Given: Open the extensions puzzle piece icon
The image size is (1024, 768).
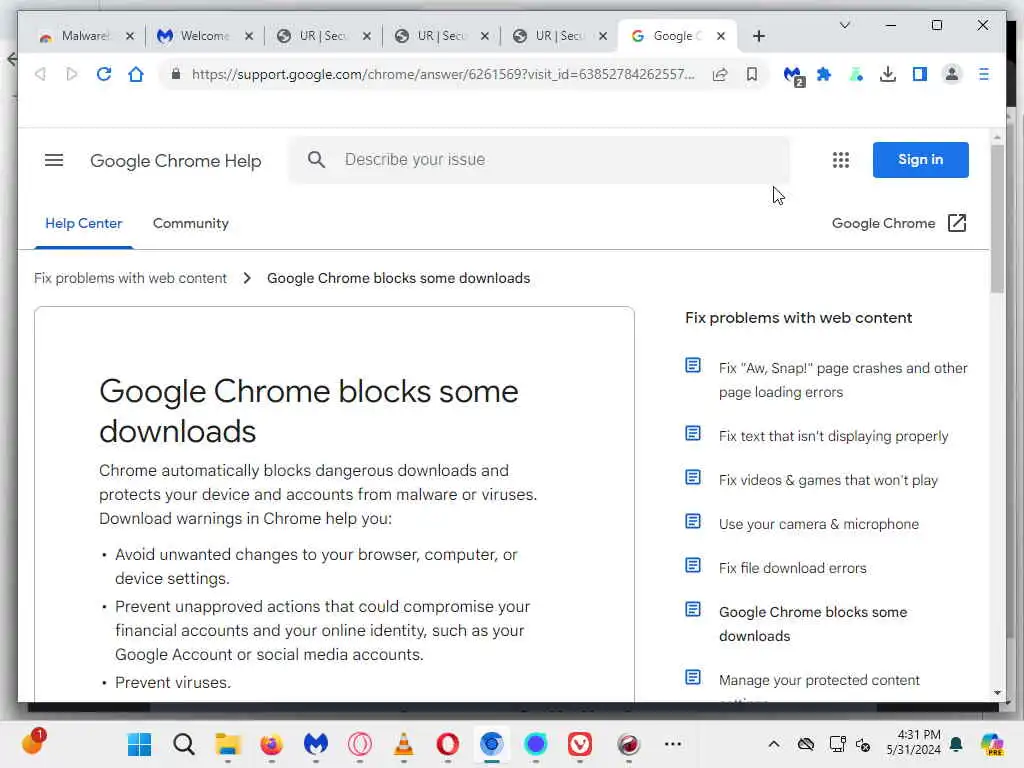Looking at the screenshot, I should point(824,74).
